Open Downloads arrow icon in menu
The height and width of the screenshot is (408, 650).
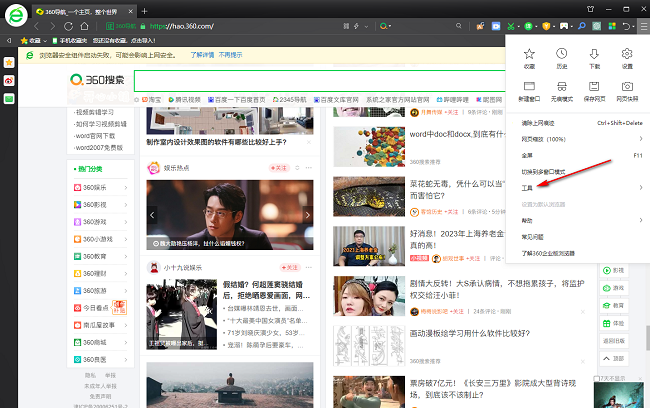(594, 53)
